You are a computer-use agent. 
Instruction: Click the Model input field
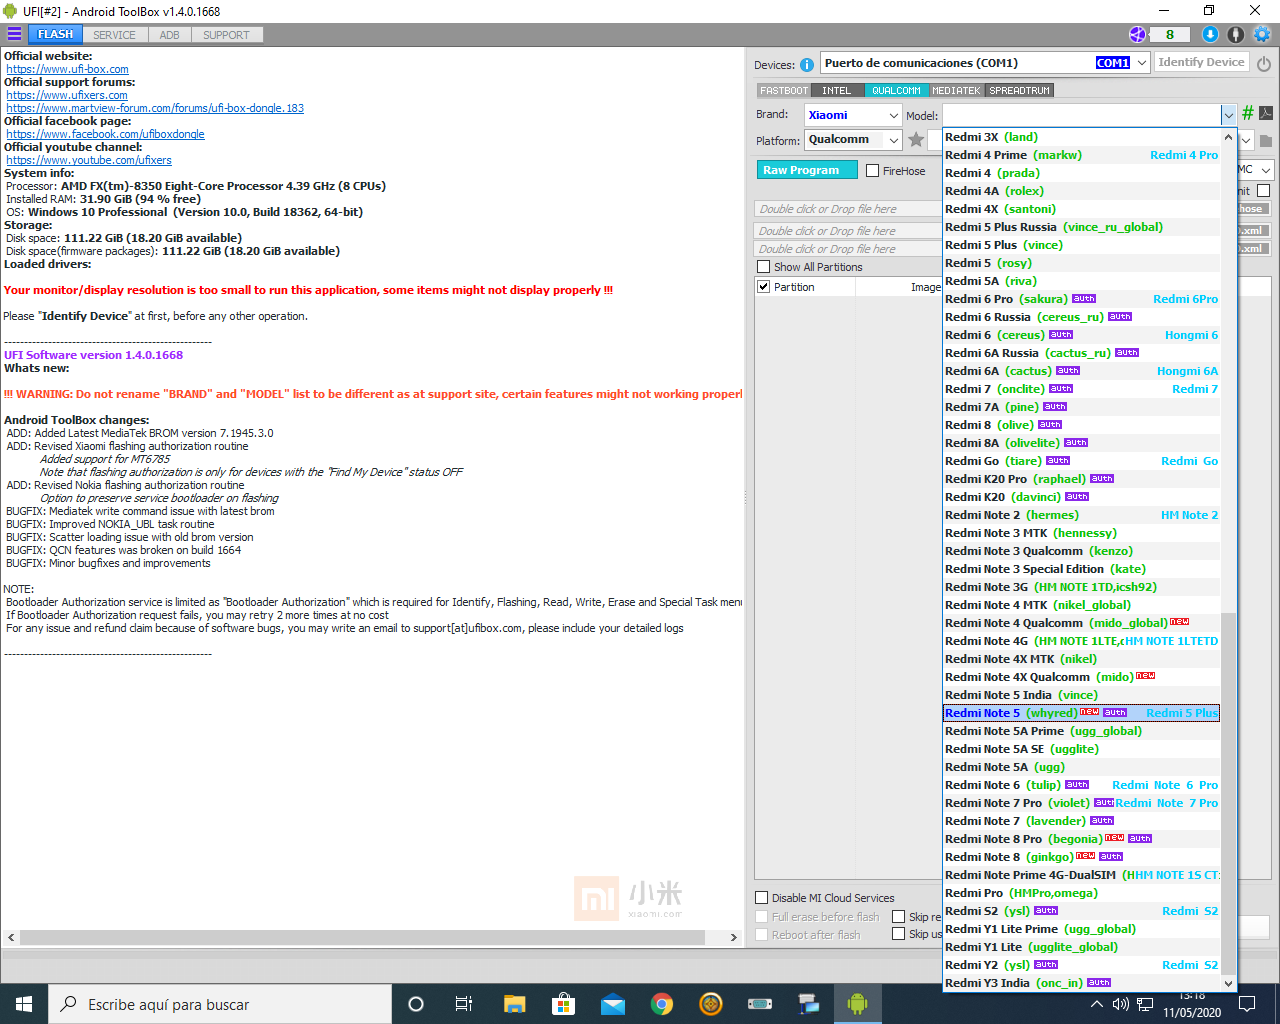click(x=1081, y=115)
